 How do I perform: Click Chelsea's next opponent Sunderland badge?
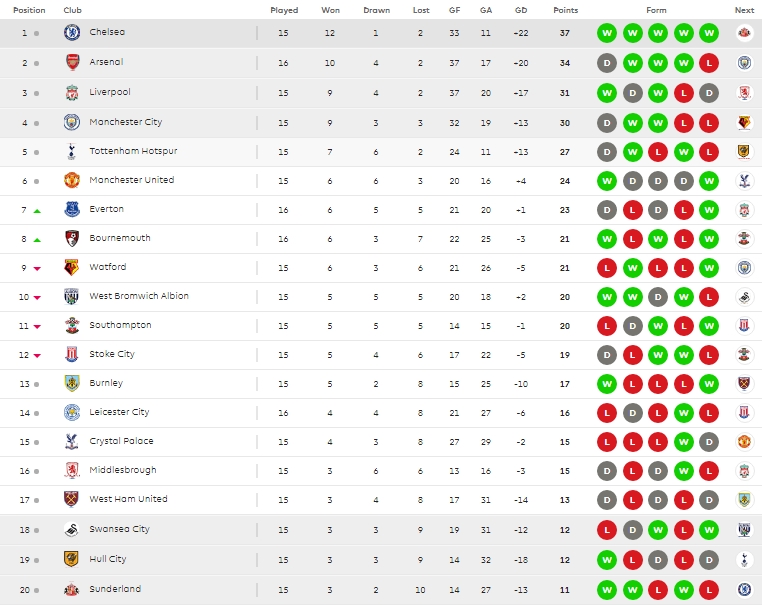(x=744, y=33)
